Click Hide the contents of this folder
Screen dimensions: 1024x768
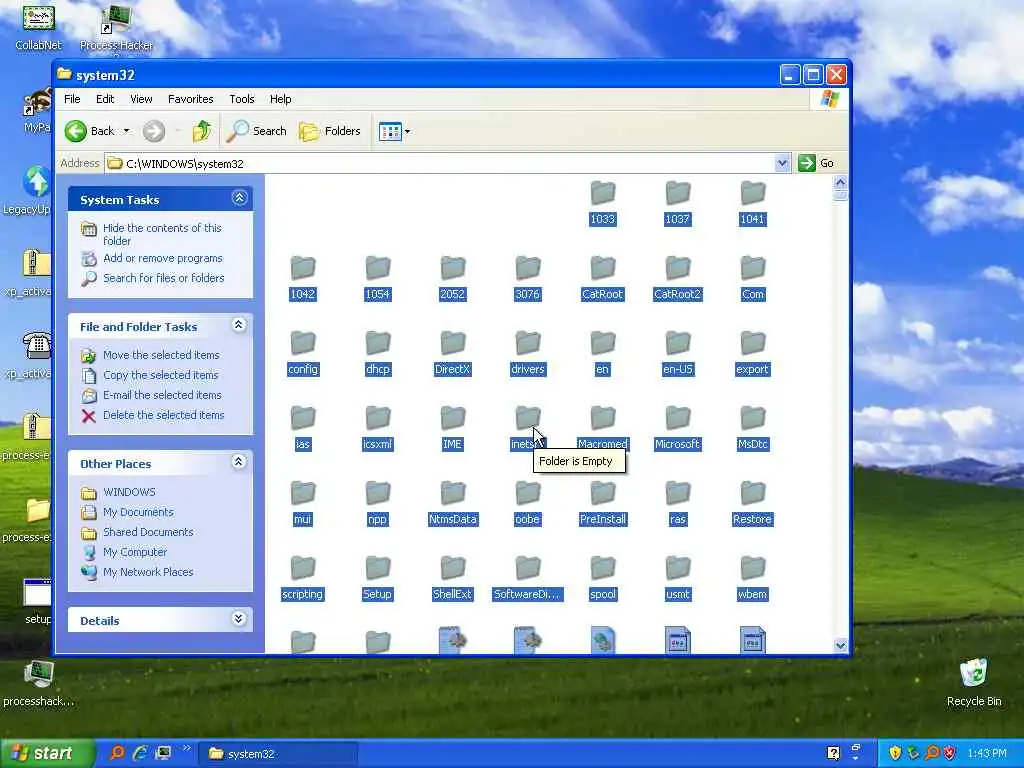tap(162, 234)
